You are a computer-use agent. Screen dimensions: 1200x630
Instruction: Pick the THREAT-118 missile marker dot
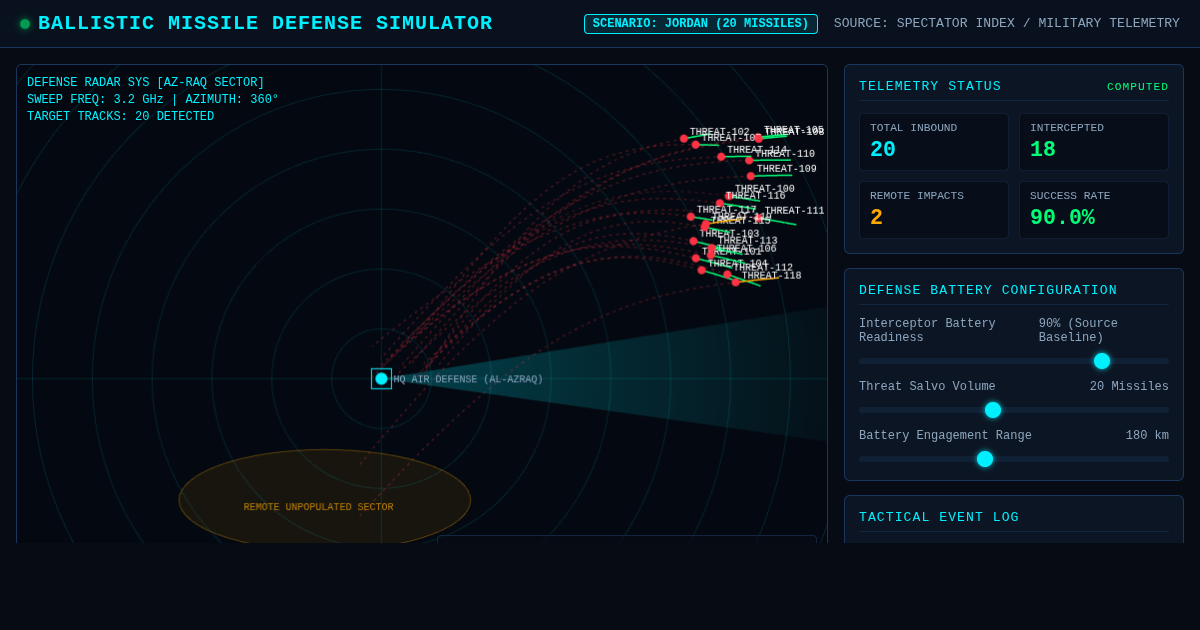[736, 282]
